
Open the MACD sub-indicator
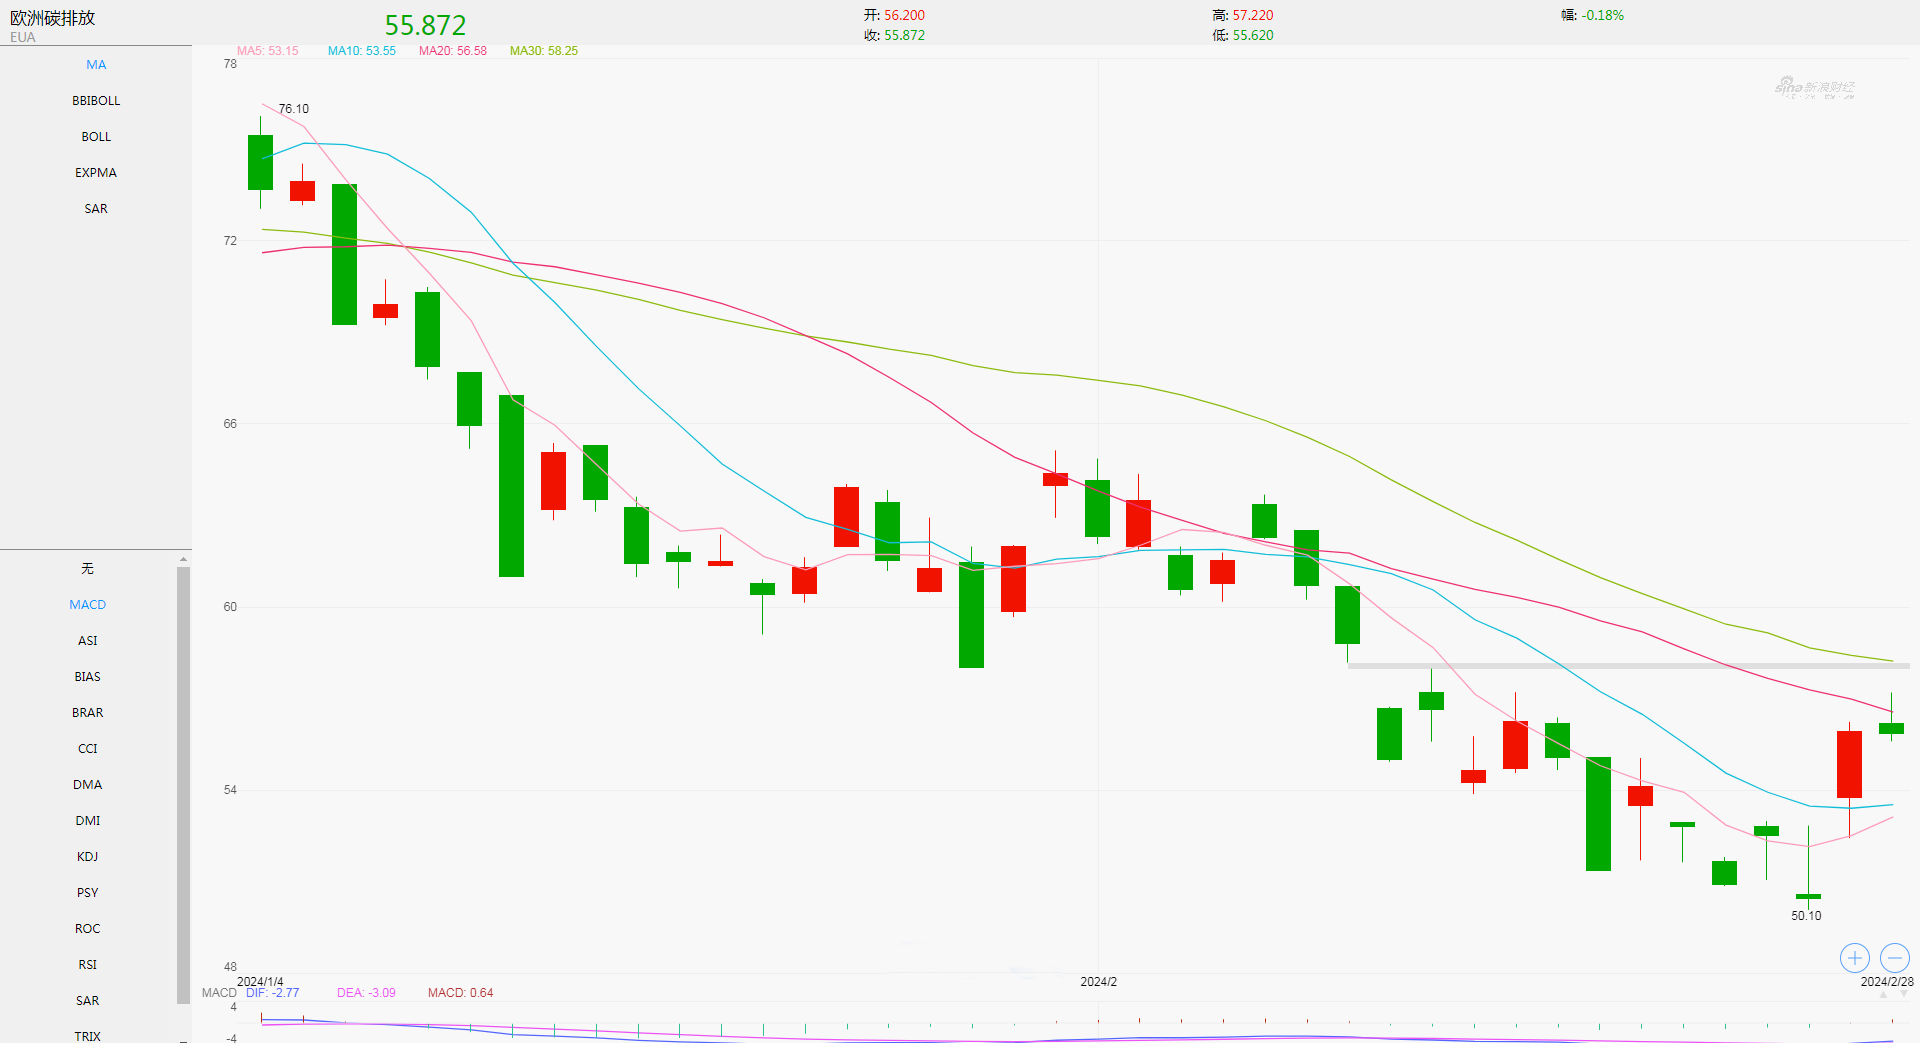[88, 605]
